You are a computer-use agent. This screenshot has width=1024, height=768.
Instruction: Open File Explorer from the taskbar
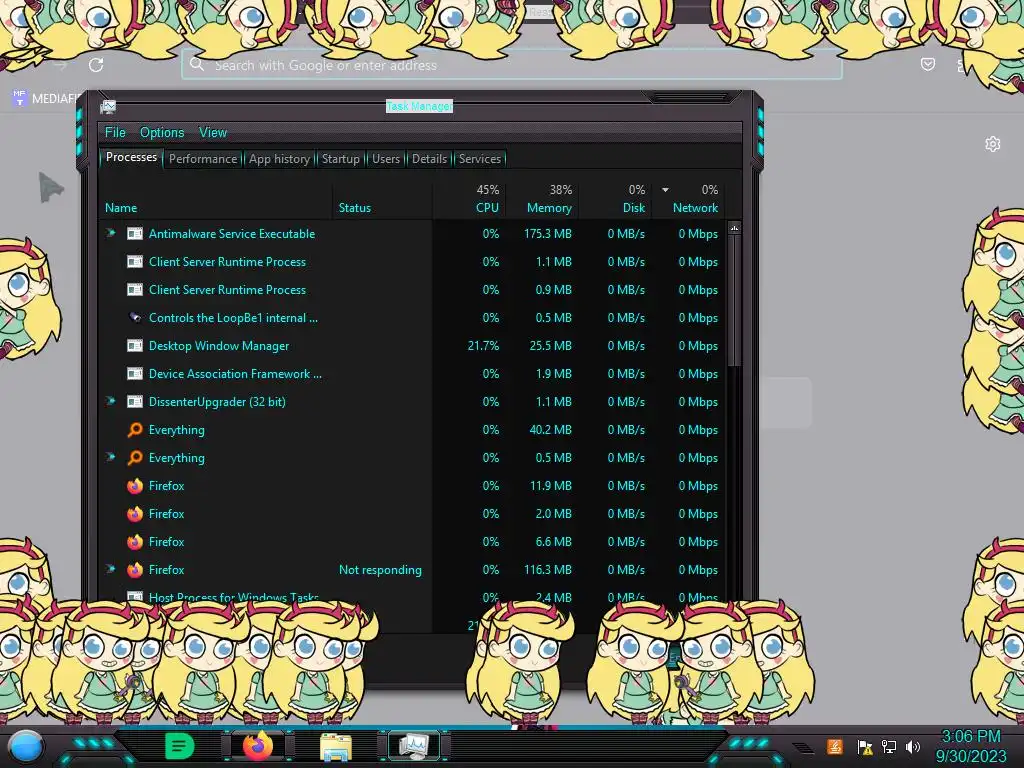tap(336, 746)
